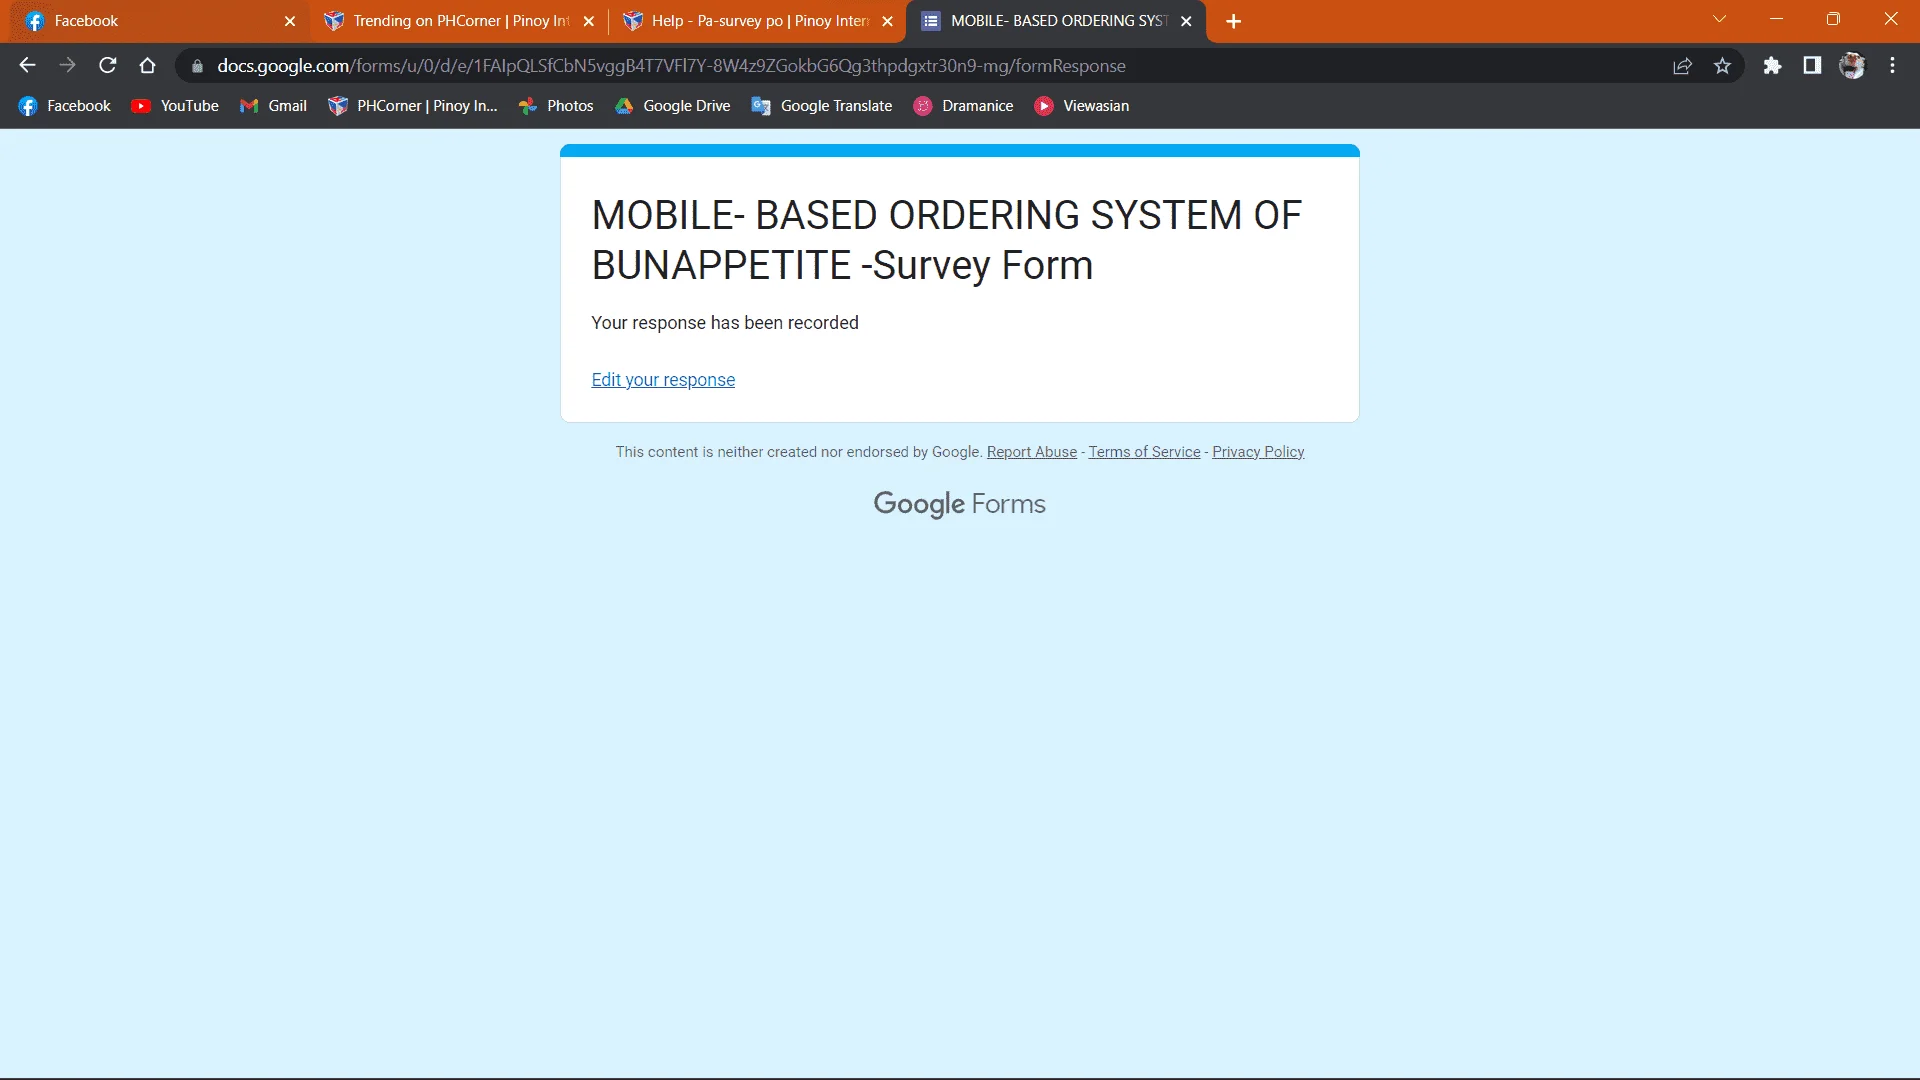Open the Google Translate bookmark
The height and width of the screenshot is (1080, 1920).
(822, 106)
